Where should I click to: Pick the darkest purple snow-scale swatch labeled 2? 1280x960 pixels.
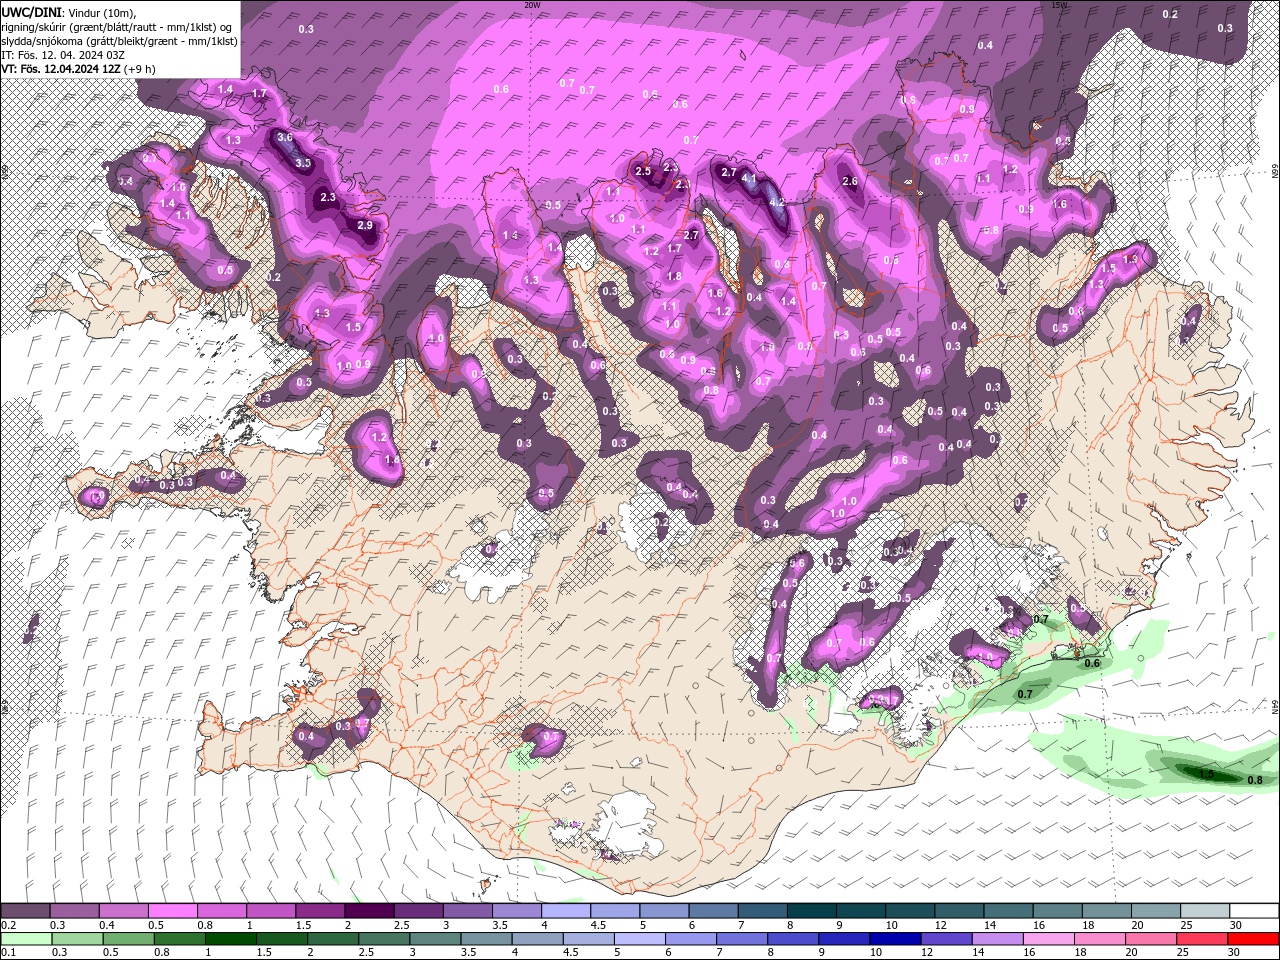[370, 911]
